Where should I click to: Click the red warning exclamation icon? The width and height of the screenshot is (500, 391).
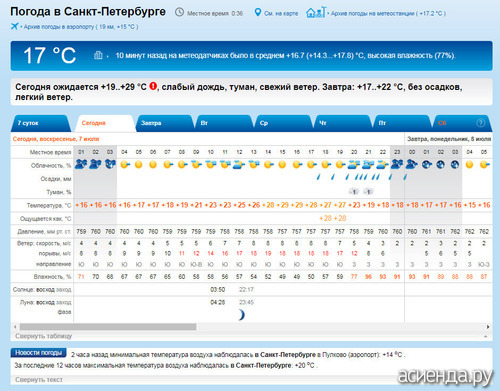tap(153, 86)
